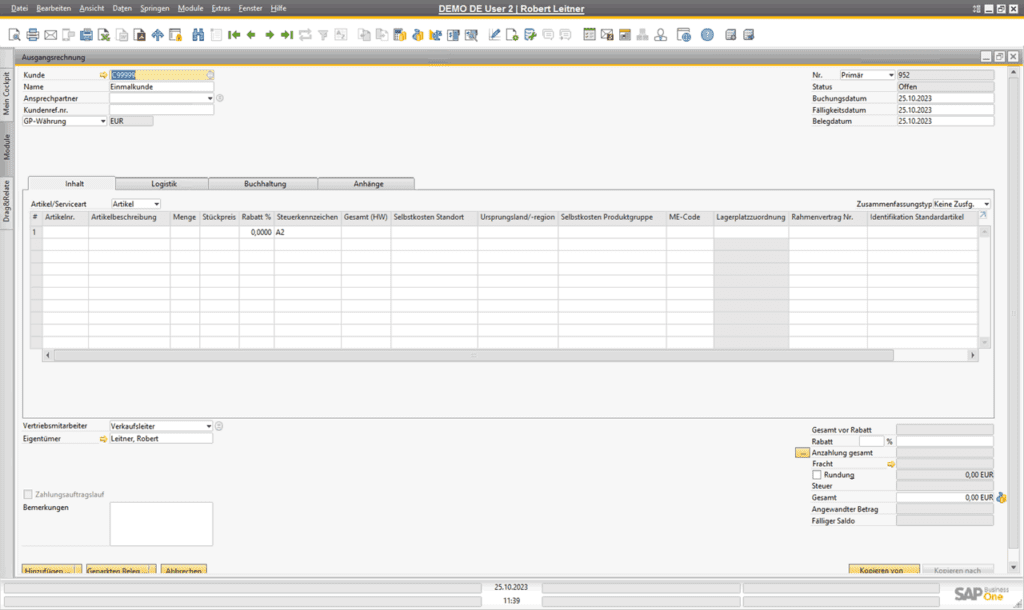Go to previous record green arrow
The width and height of the screenshot is (1024, 610).
[251, 35]
